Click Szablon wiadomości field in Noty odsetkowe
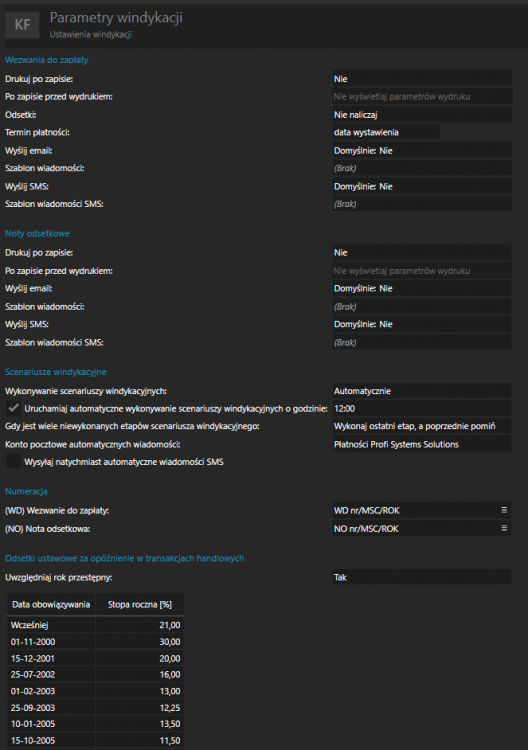 click(422, 307)
